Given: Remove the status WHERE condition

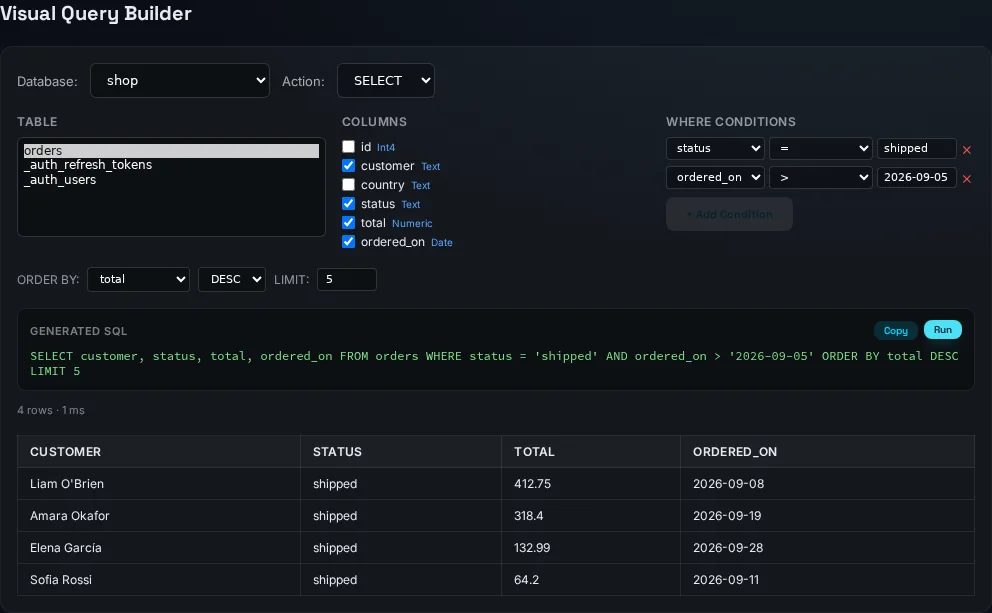Looking at the screenshot, I should 966,150.
